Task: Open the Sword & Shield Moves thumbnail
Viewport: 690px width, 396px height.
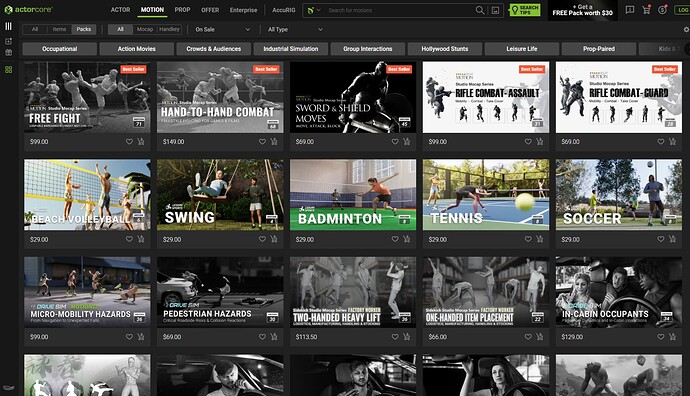Action: [x=353, y=97]
